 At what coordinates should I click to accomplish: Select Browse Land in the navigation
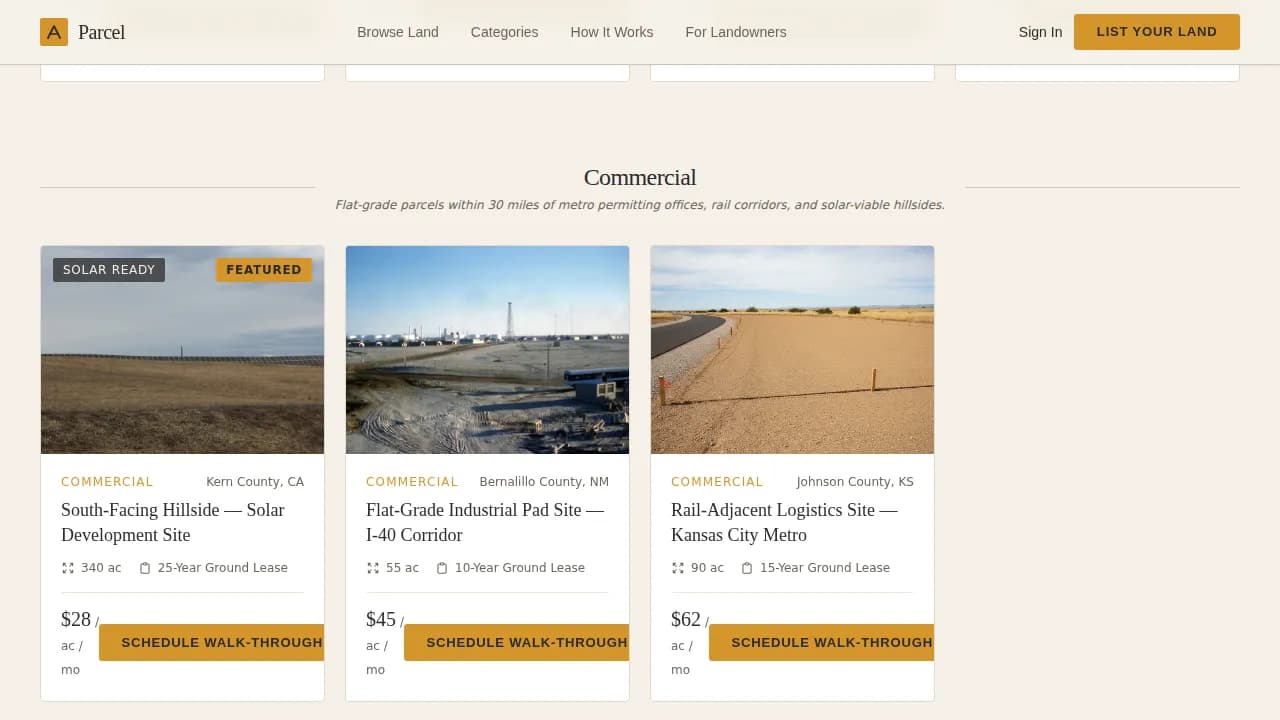point(398,32)
